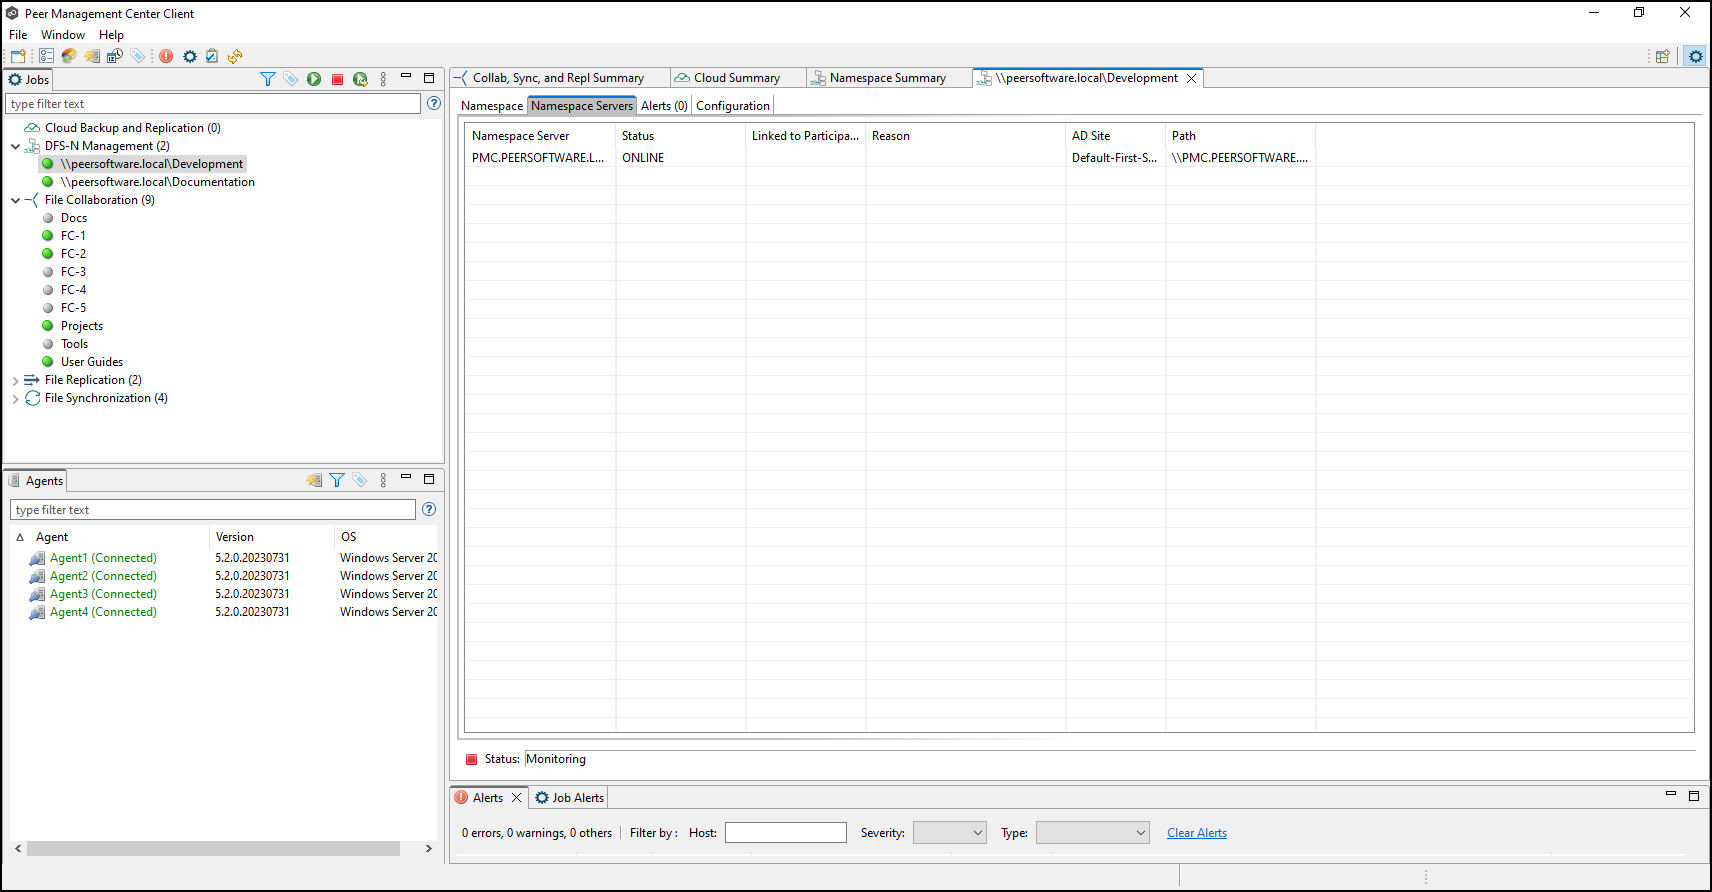This screenshot has width=1712, height=892.
Task: Collapse the File Collaboration tree node
Action: click(x=15, y=200)
